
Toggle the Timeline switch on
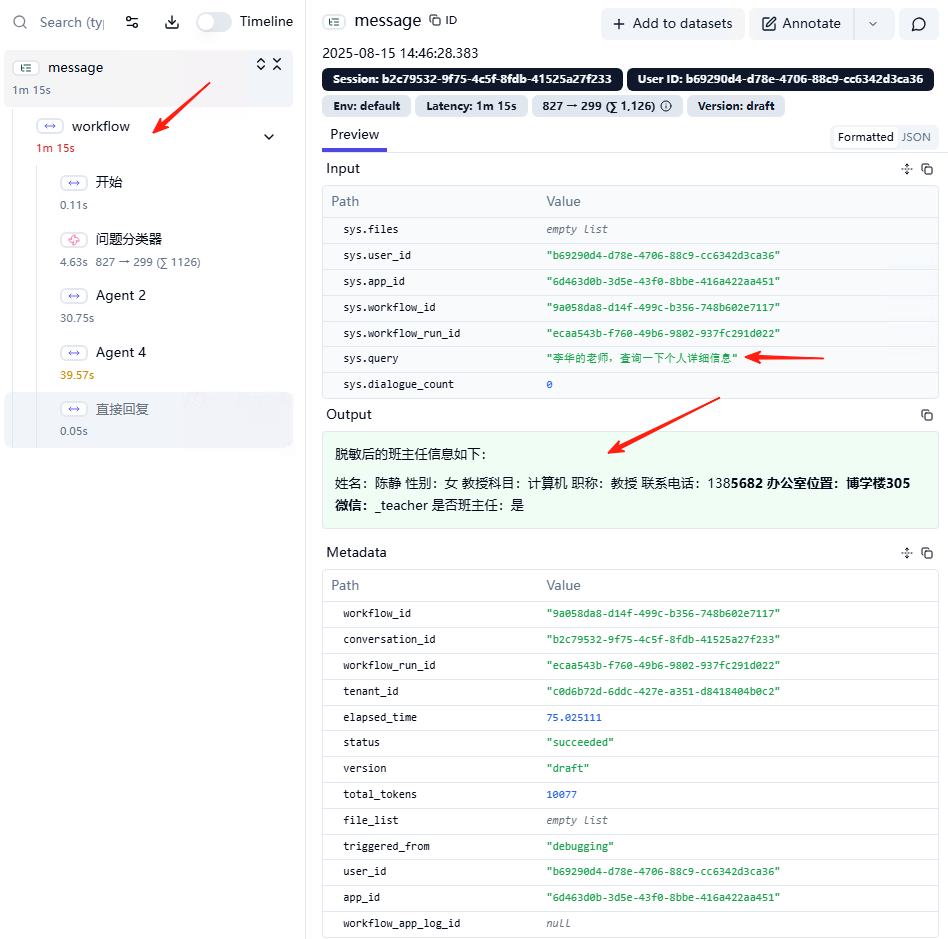click(x=213, y=22)
